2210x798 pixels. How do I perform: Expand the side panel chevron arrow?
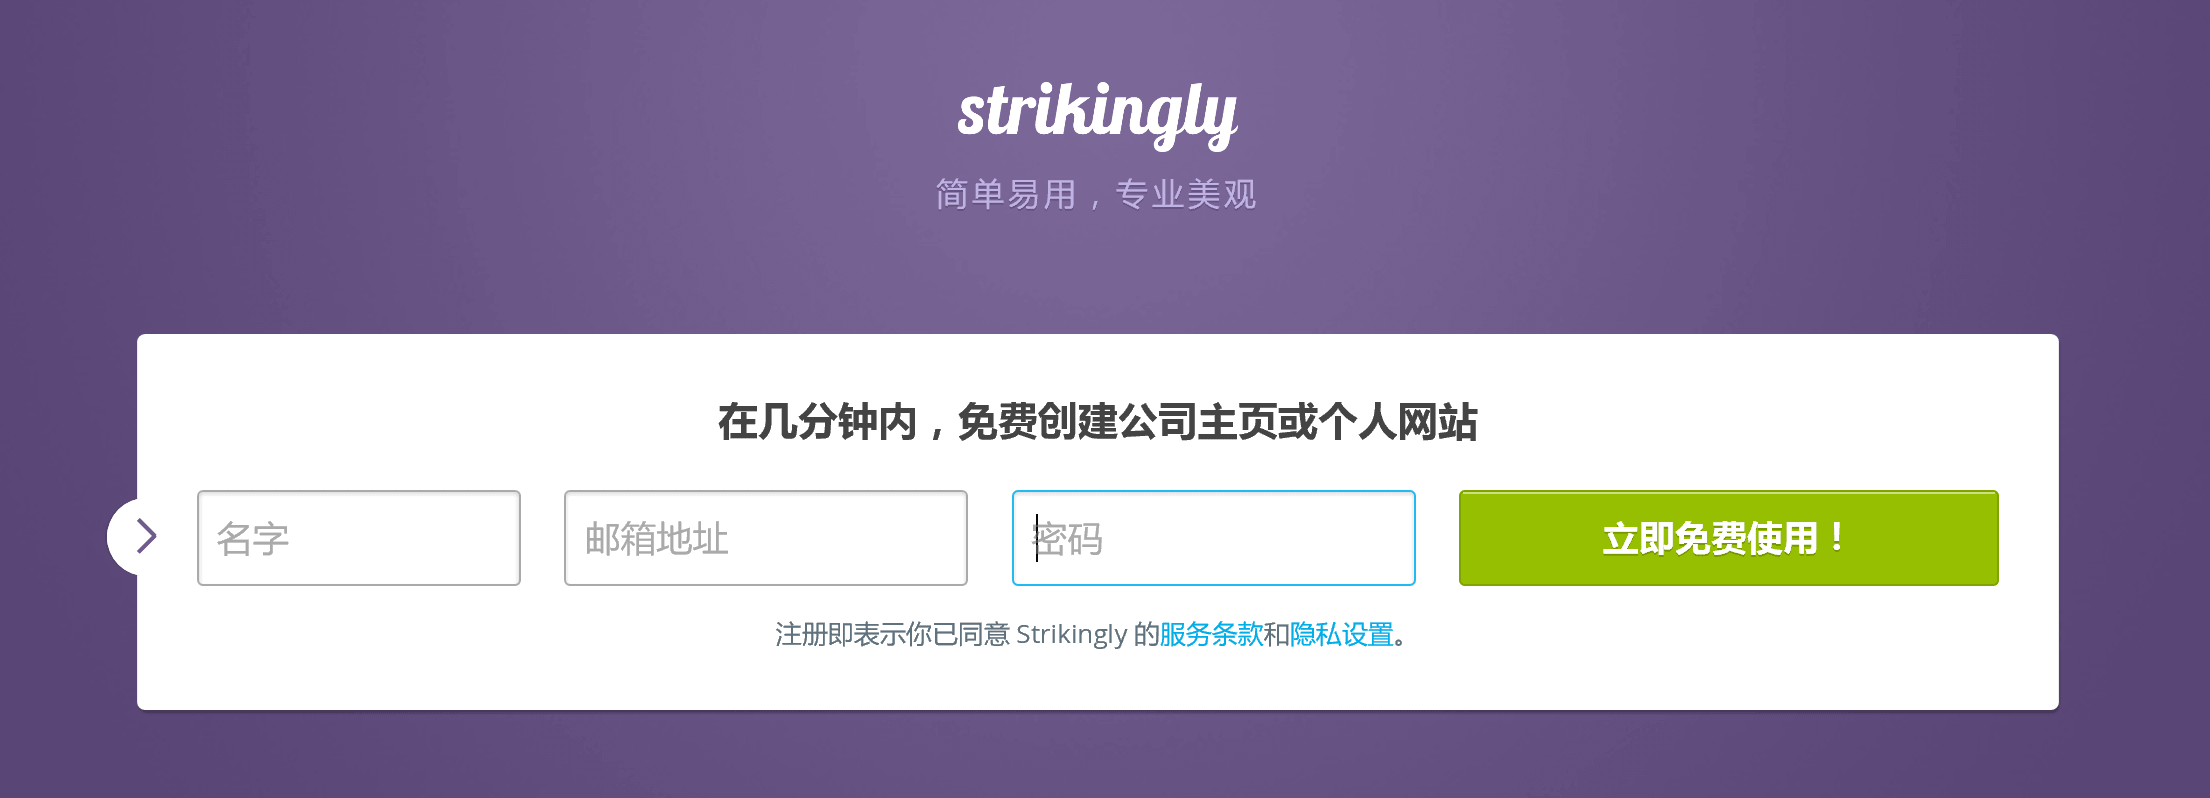pyautogui.click(x=147, y=537)
